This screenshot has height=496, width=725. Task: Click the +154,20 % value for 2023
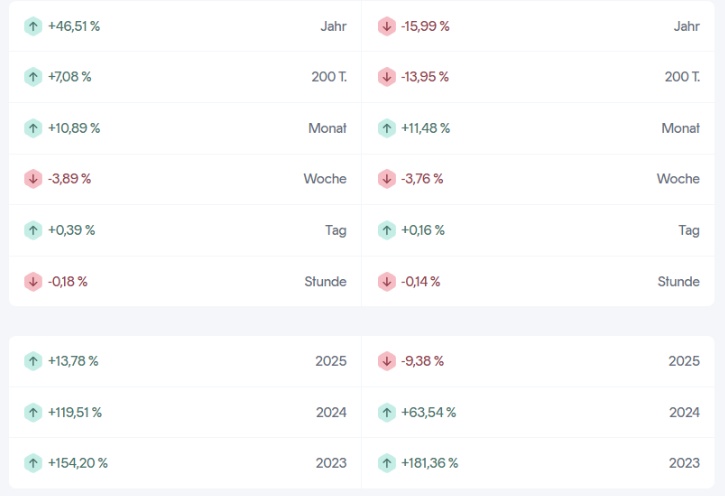pyautogui.click(x=78, y=463)
